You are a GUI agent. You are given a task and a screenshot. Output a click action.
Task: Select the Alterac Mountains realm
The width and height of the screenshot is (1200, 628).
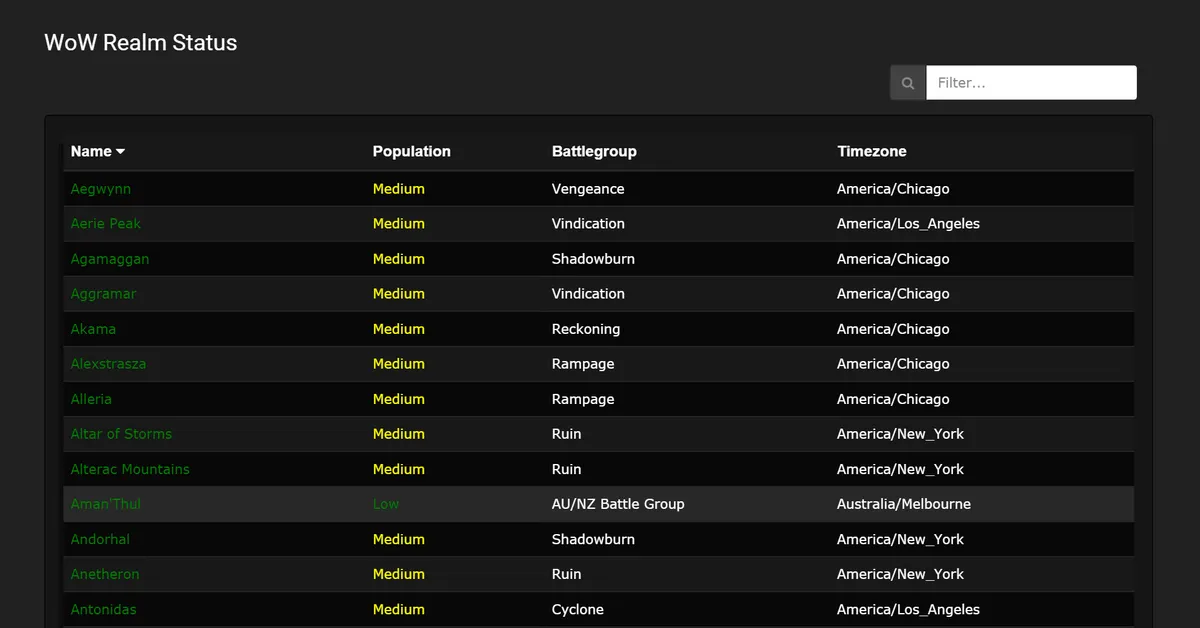(x=130, y=469)
